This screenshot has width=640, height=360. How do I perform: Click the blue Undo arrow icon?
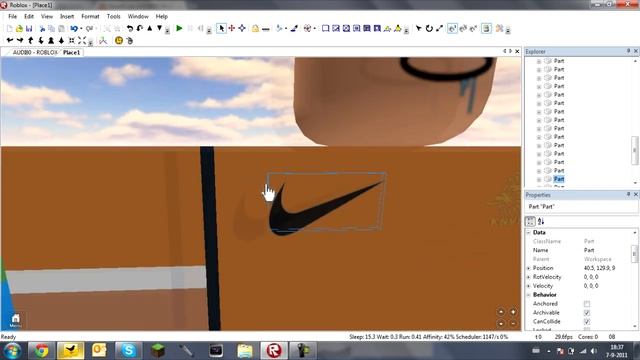coord(74,29)
